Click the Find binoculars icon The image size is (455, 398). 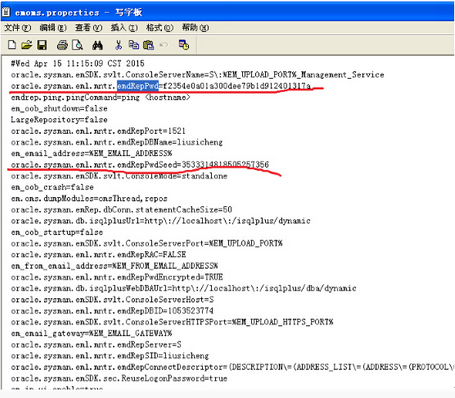coord(98,45)
